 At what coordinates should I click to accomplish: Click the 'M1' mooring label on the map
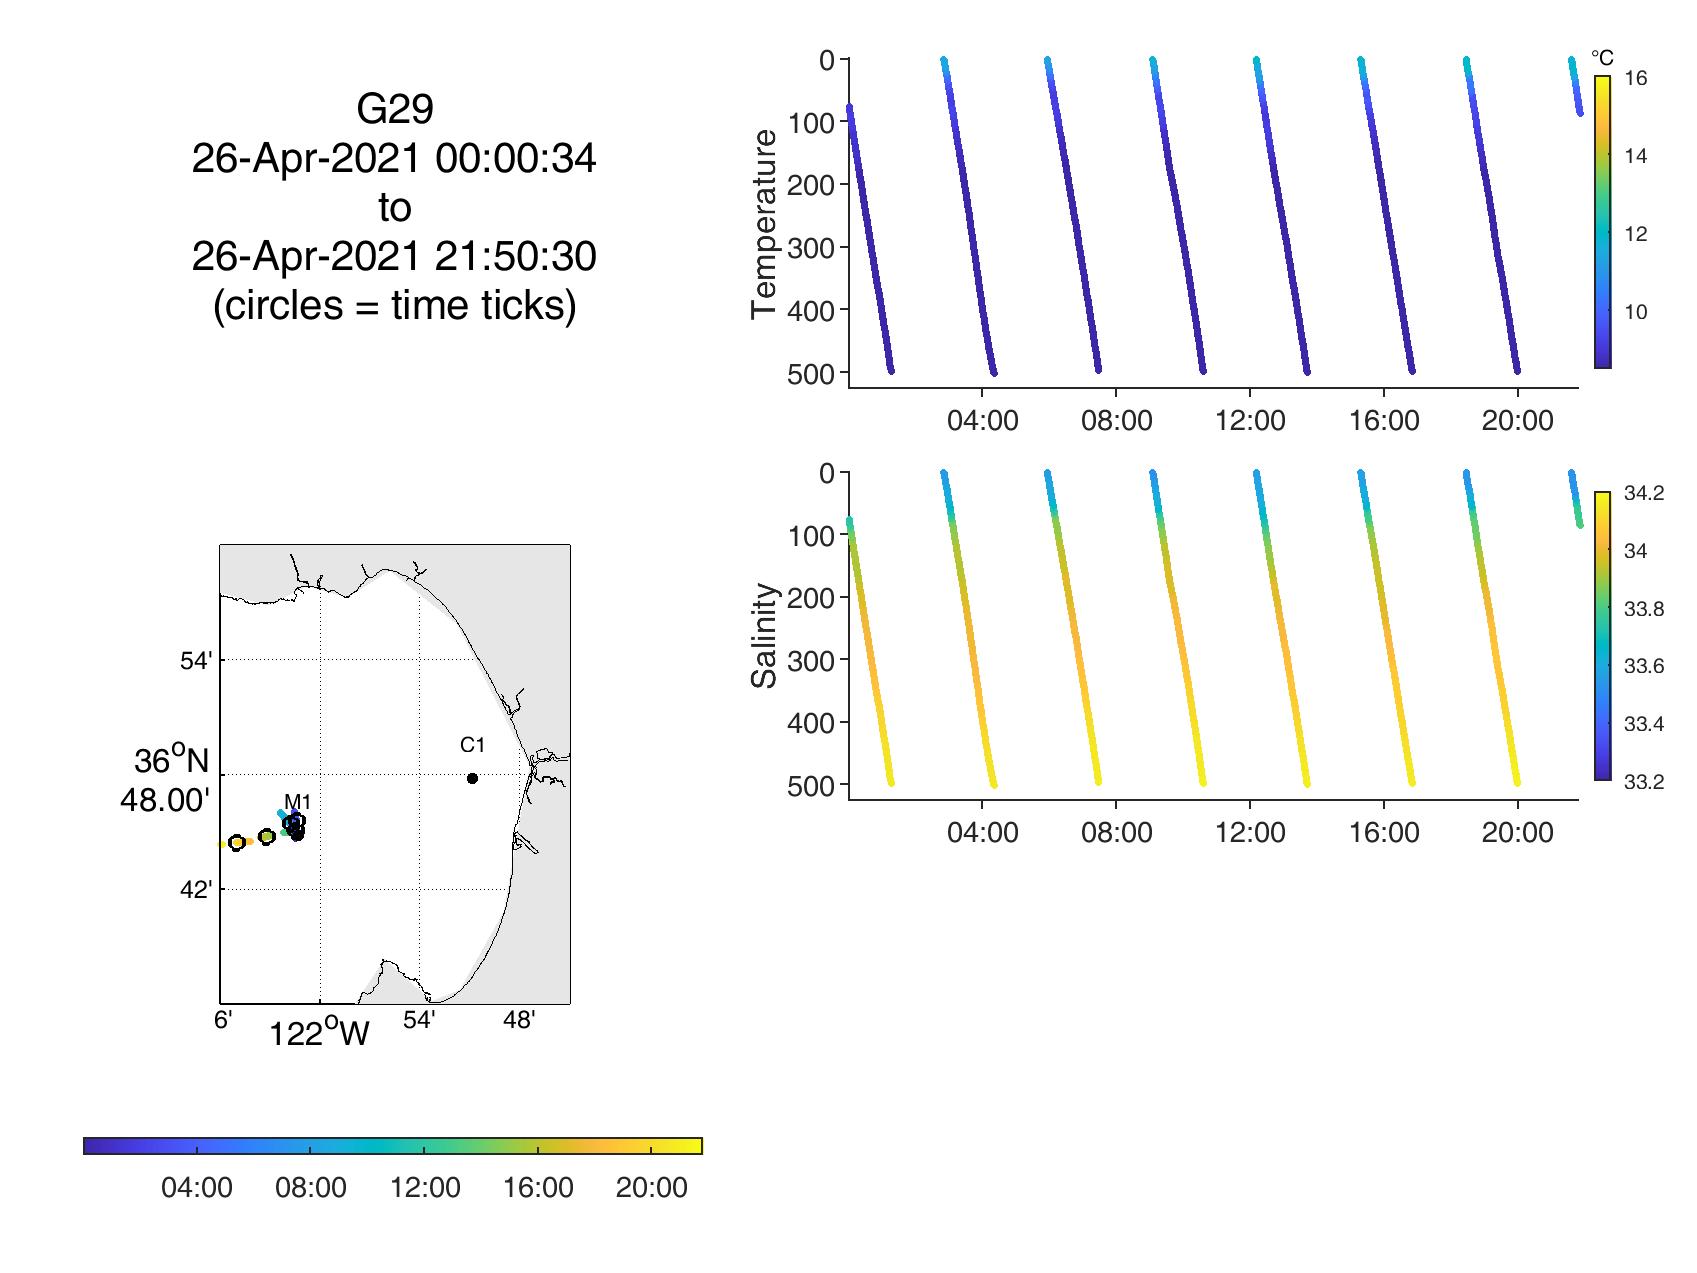[297, 802]
